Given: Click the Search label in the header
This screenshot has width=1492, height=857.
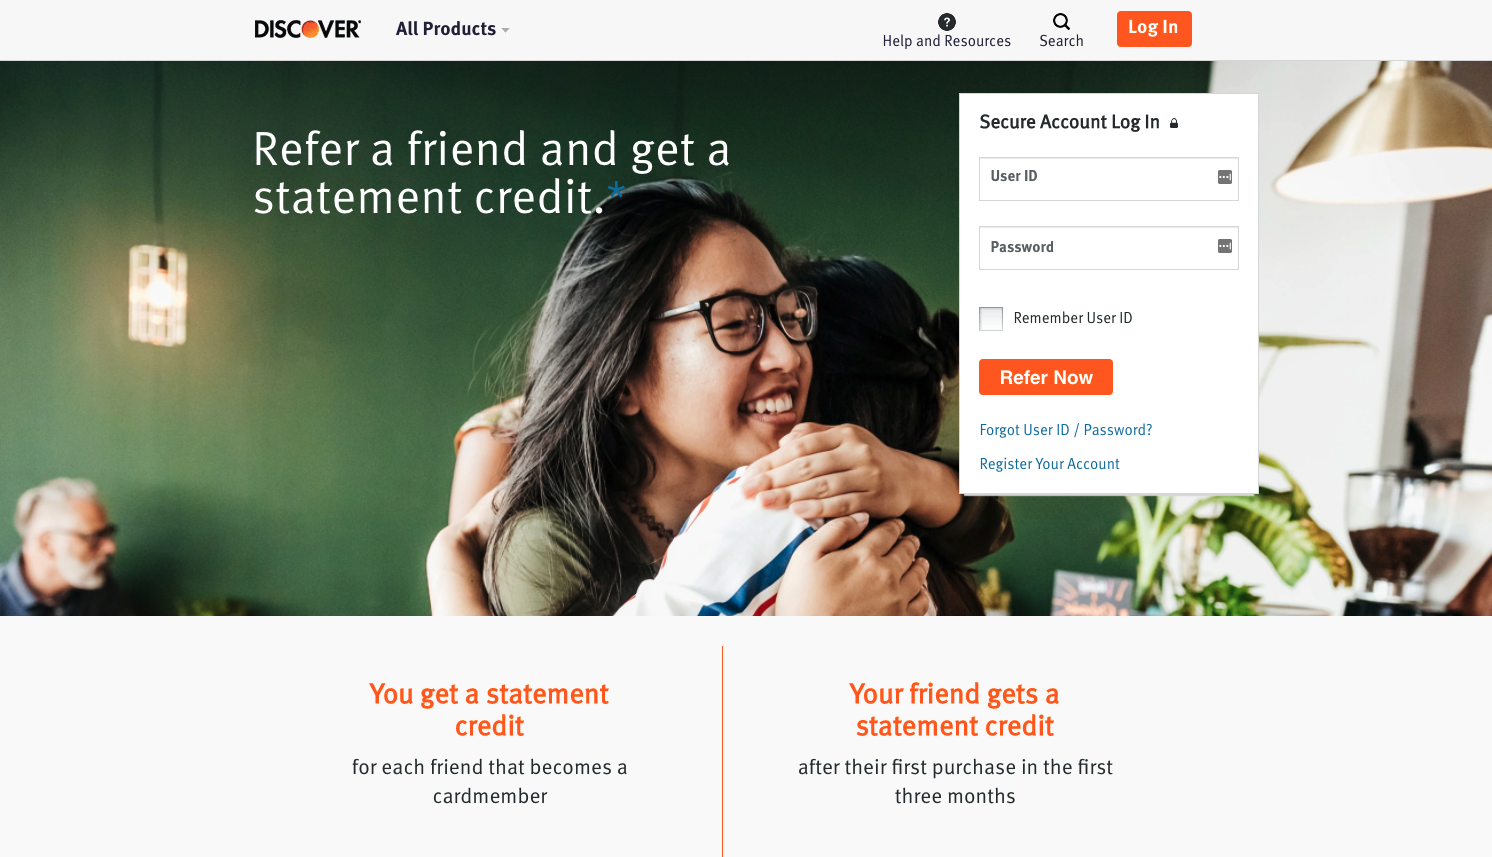Looking at the screenshot, I should (x=1061, y=41).
